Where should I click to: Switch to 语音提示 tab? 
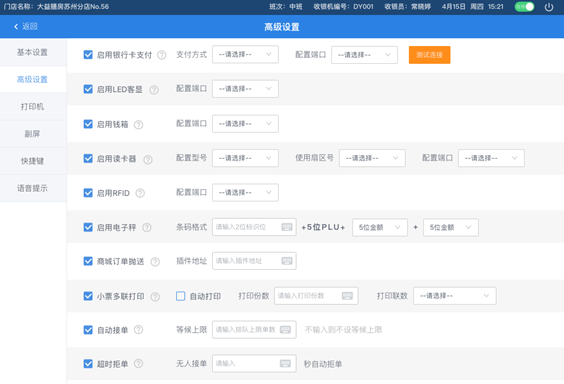tap(33, 188)
